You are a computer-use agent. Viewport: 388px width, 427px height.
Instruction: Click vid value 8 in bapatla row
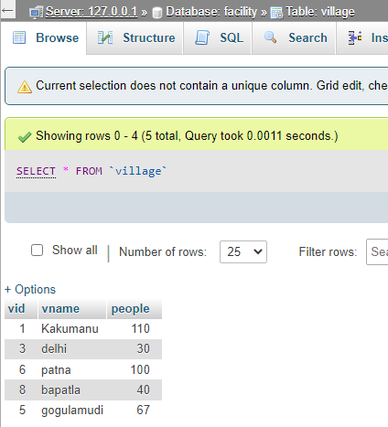click(x=22, y=390)
